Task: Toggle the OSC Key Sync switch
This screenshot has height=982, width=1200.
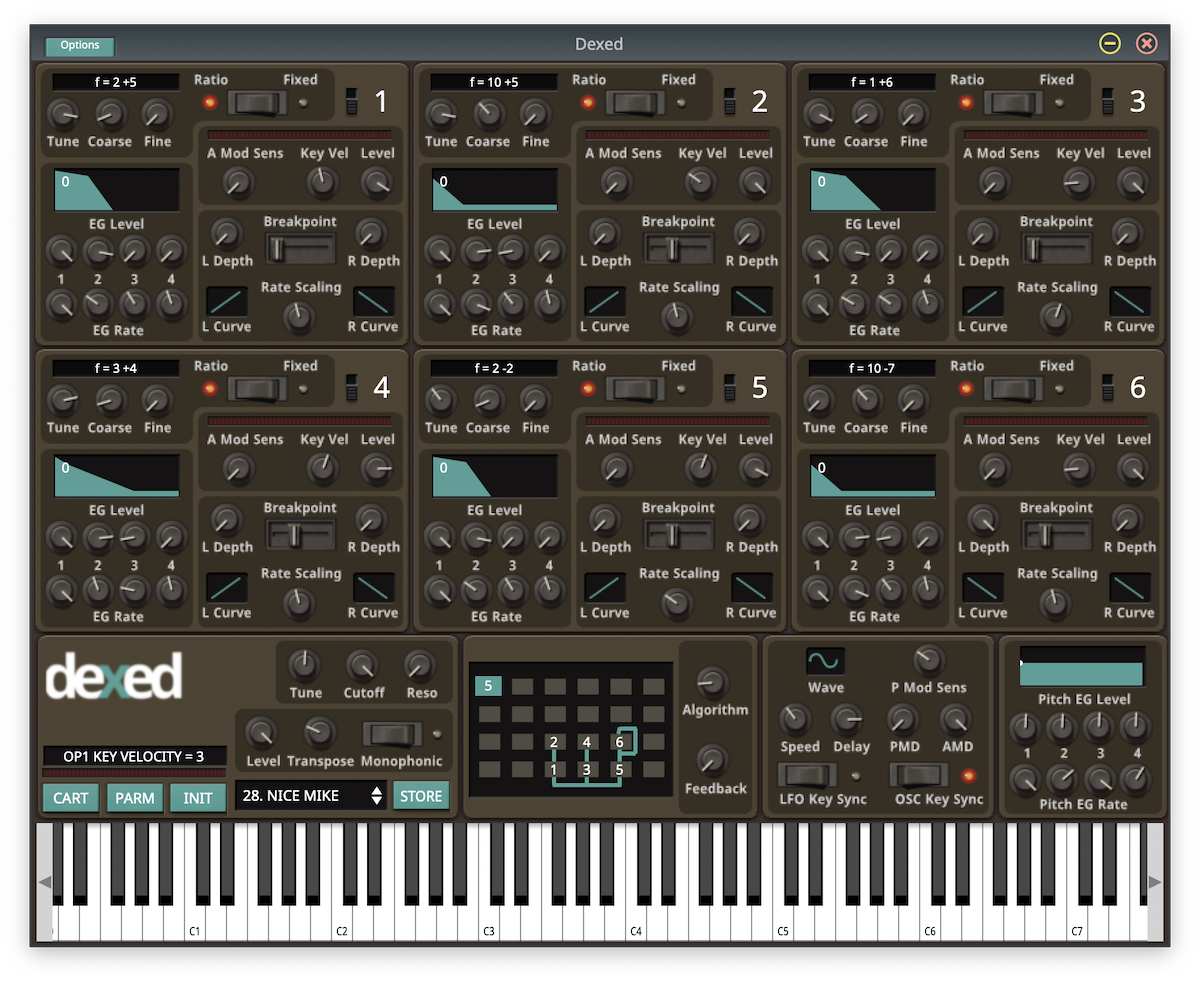Action: tap(918, 775)
